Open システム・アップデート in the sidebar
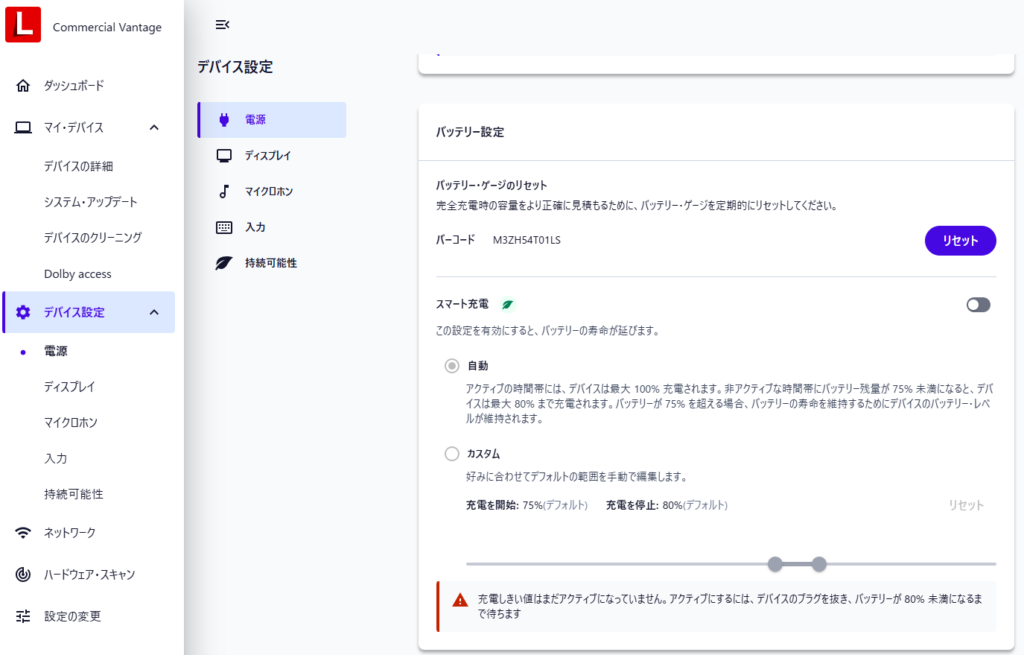The image size is (1024, 655). pos(90,202)
